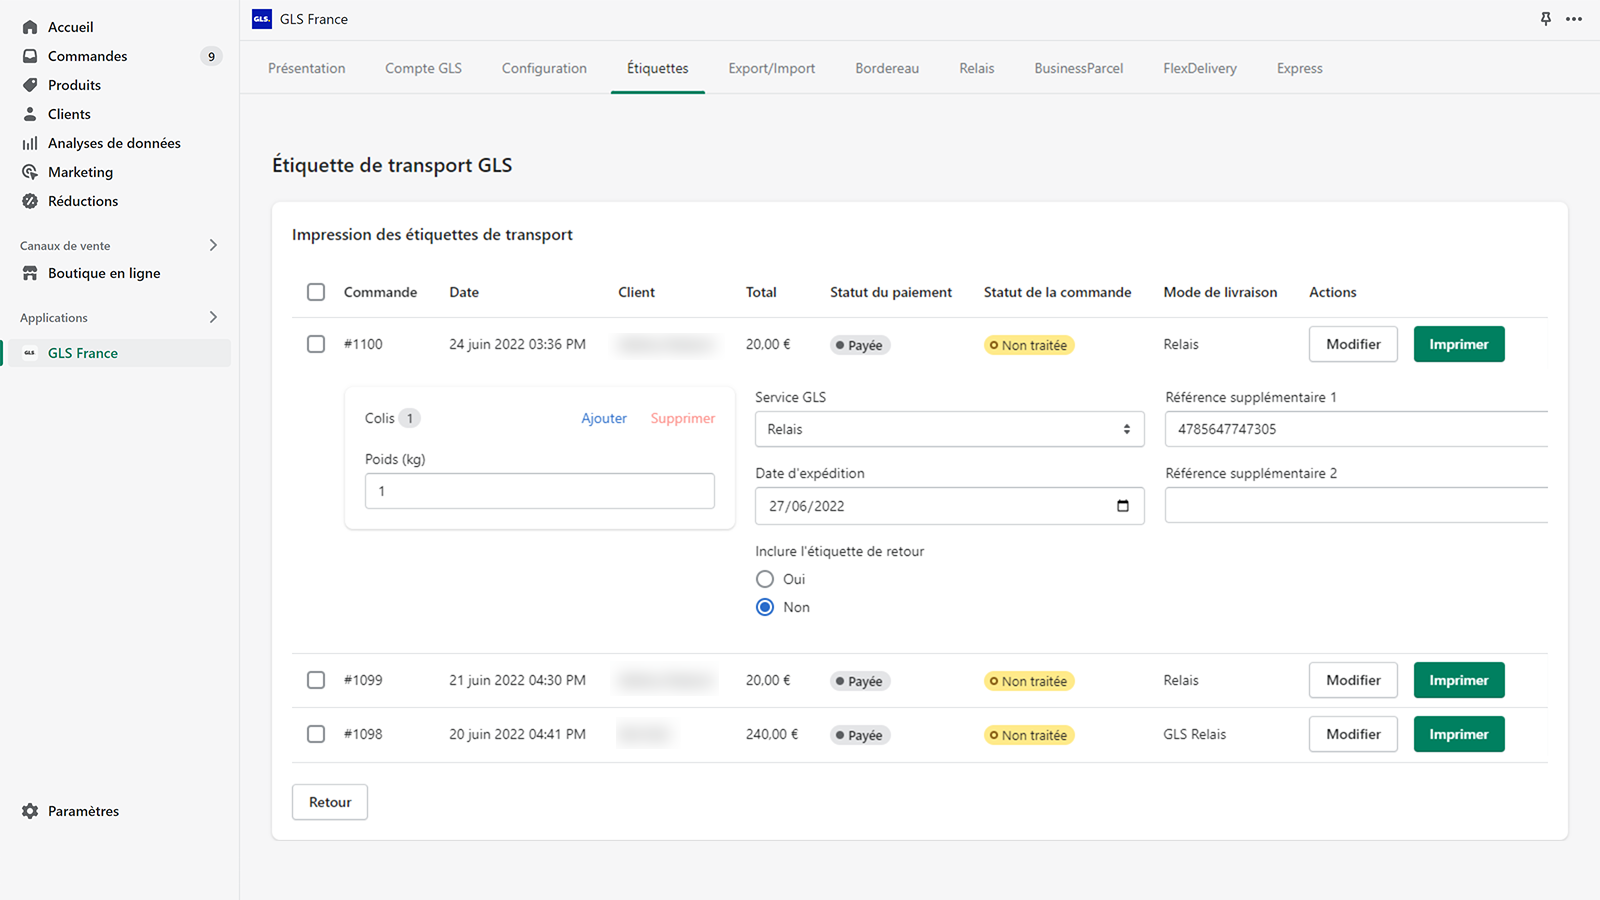Click the Ajouter colis link
Image resolution: width=1600 pixels, height=900 pixels.
coord(604,418)
